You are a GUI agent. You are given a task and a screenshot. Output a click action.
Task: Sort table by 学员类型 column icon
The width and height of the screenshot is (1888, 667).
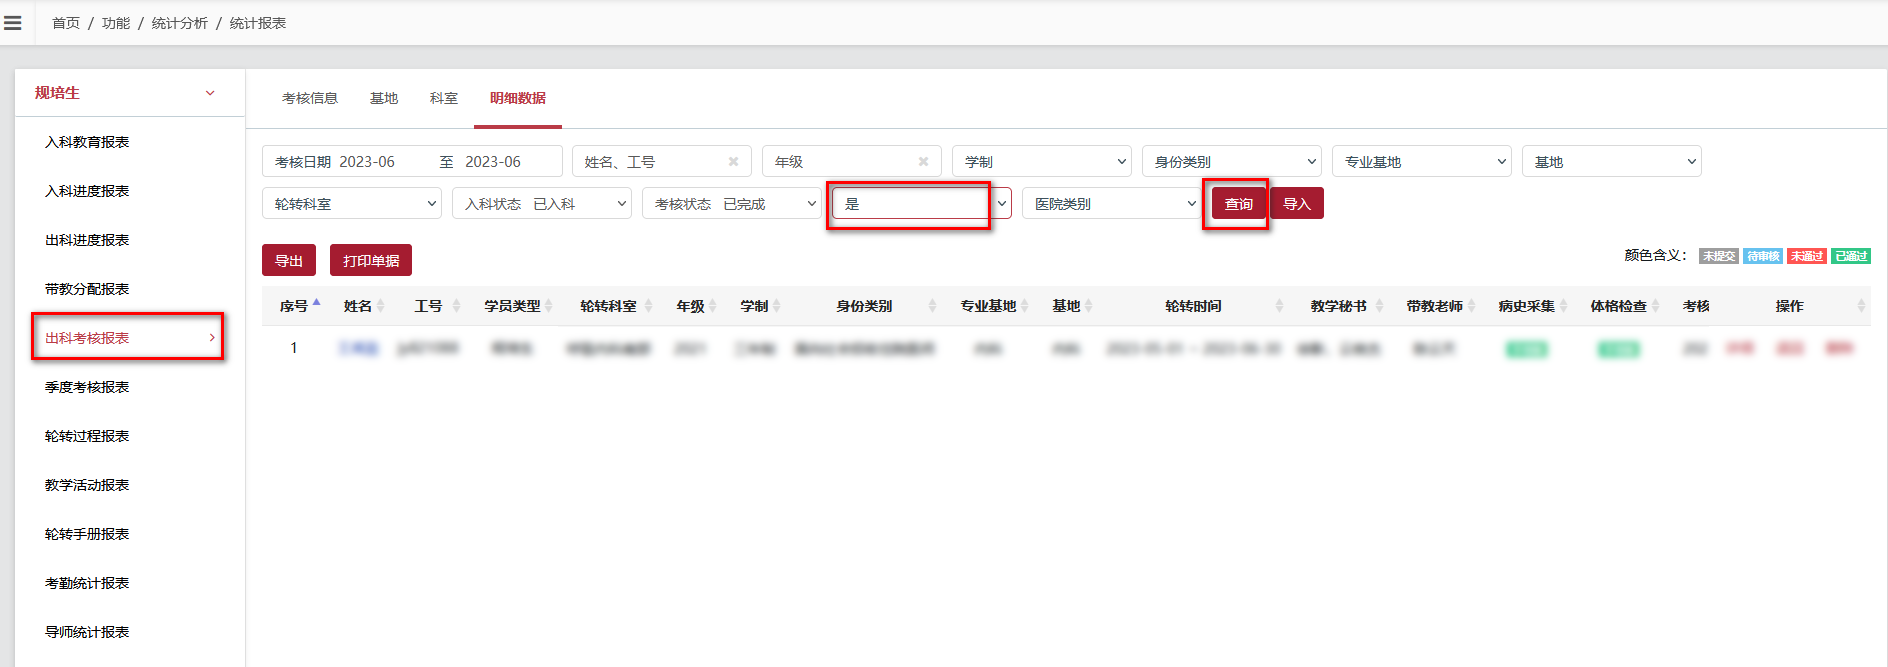[548, 306]
